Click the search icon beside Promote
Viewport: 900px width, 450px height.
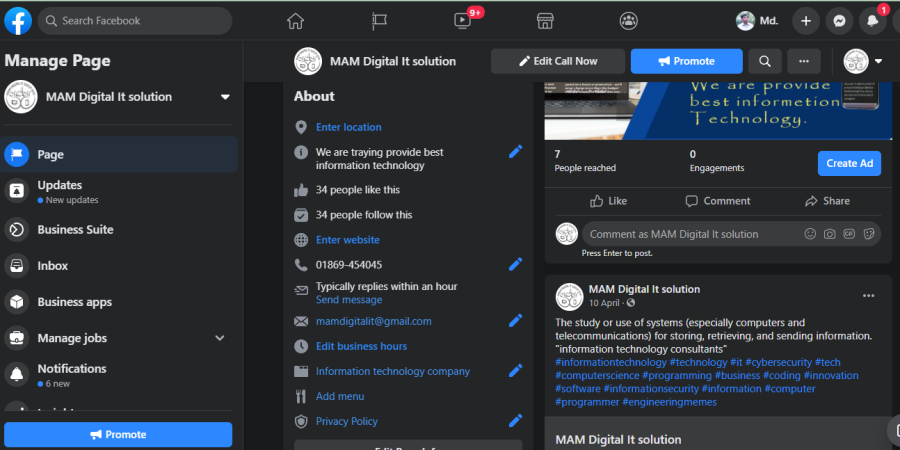click(x=765, y=61)
